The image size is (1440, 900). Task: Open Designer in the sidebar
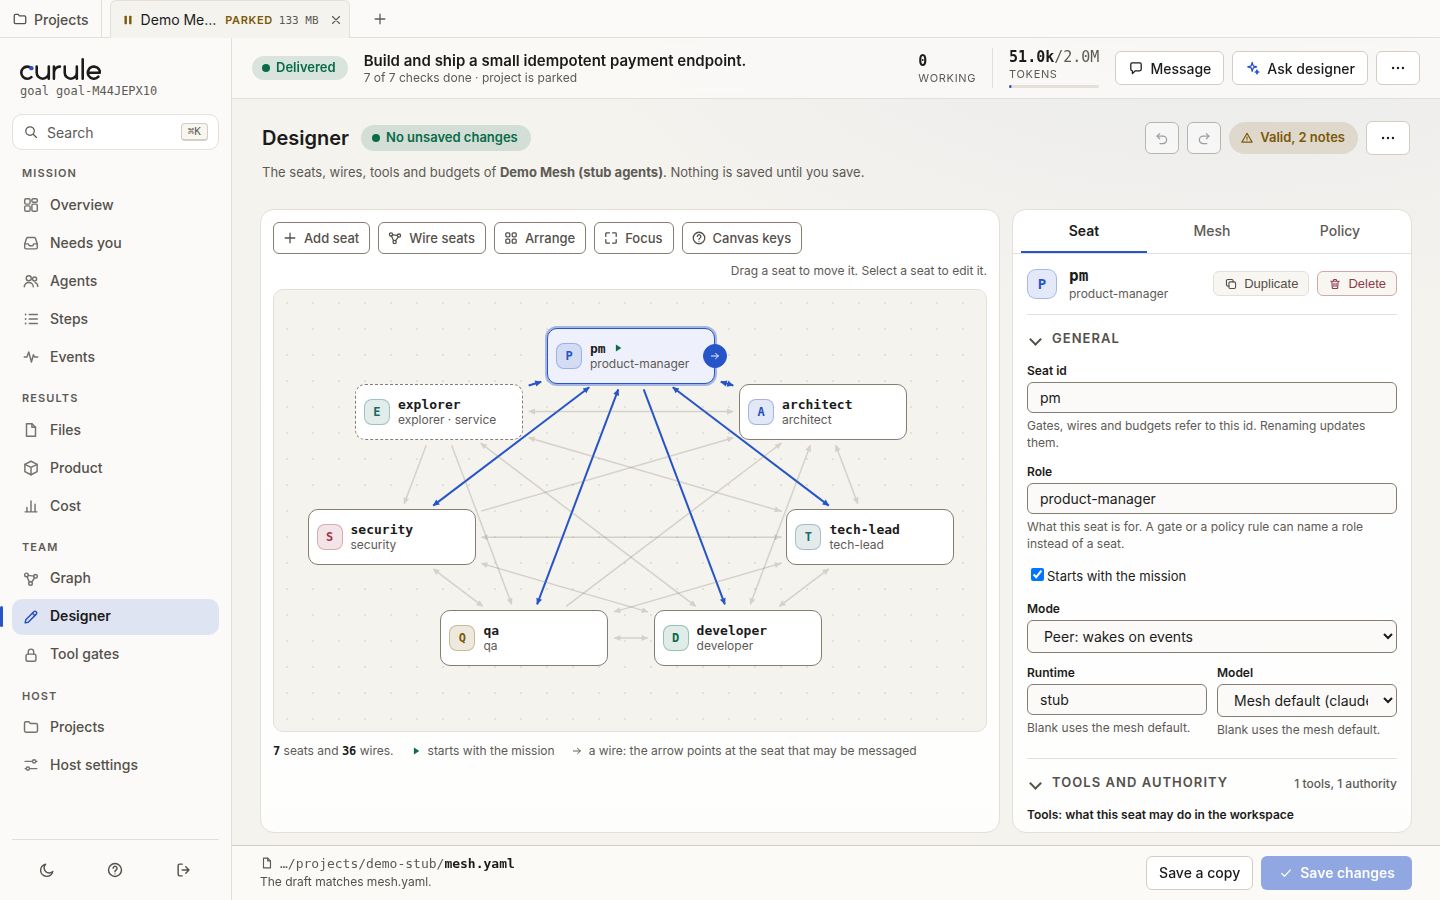[115, 616]
